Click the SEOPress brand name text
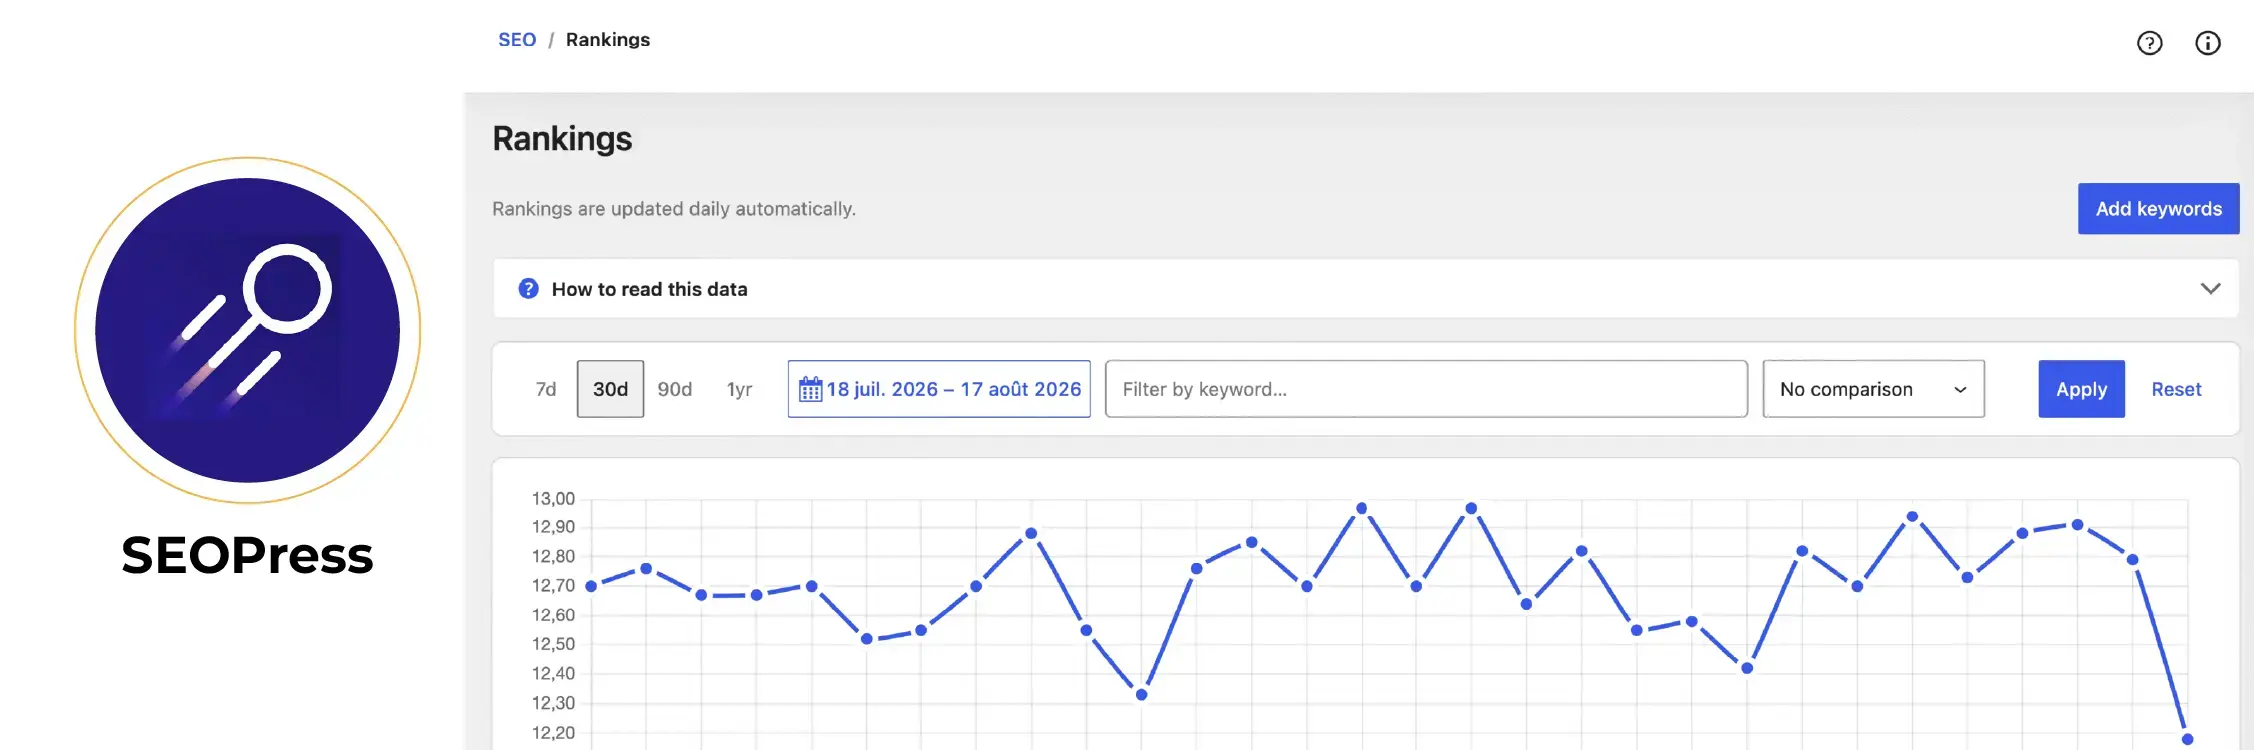The height and width of the screenshot is (750, 2254). point(247,555)
